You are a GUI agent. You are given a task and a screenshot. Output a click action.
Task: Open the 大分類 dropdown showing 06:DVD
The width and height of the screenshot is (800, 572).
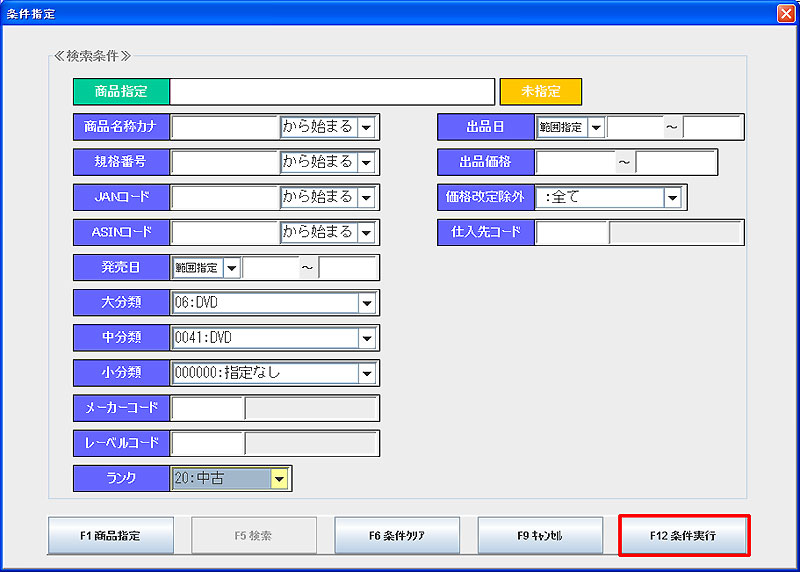point(366,303)
